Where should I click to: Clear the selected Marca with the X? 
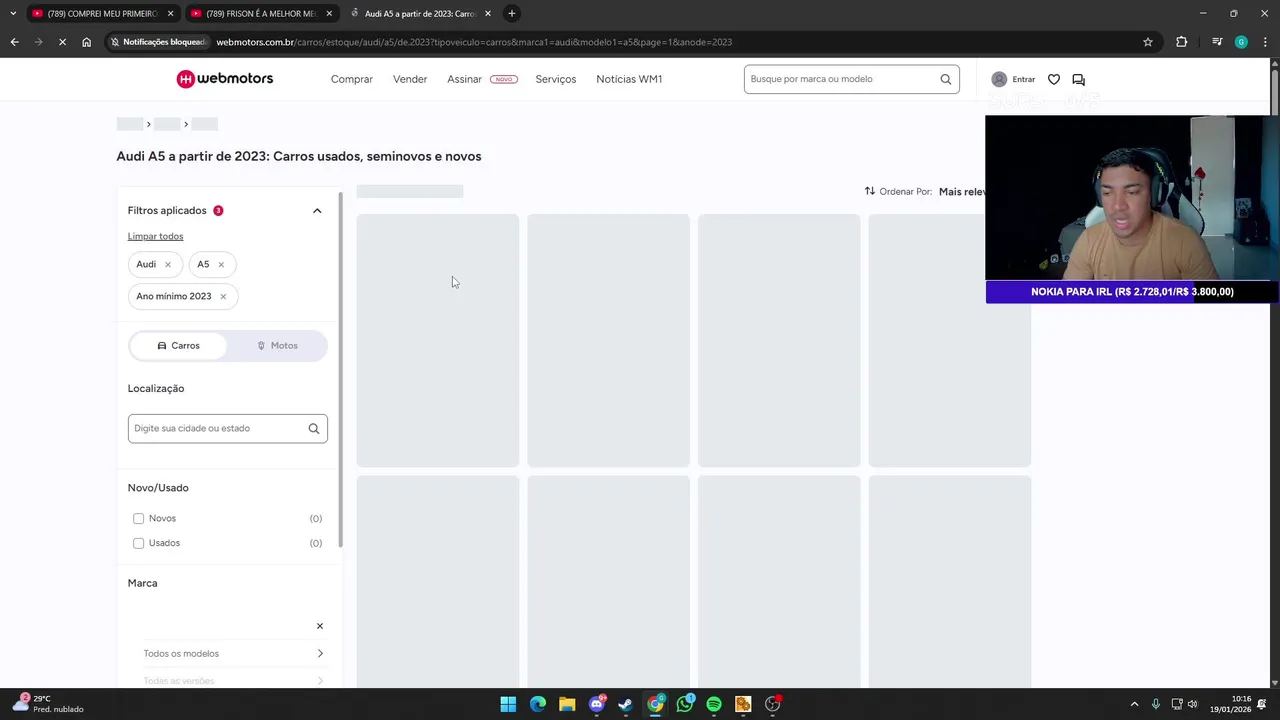(320, 626)
